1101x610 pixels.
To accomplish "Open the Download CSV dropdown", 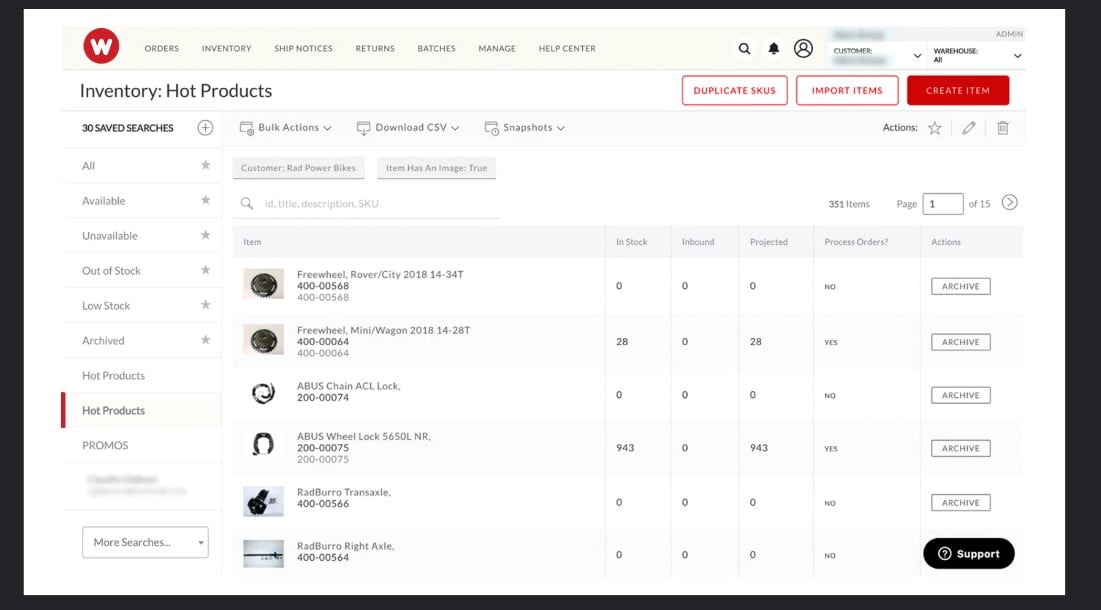I will [408, 128].
